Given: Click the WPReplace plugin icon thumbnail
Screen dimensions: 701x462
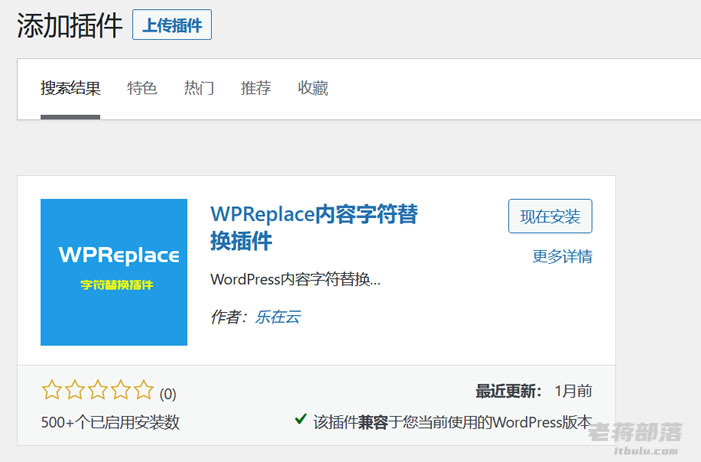Looking at the screenshot, I should click(x=114, y=272).
